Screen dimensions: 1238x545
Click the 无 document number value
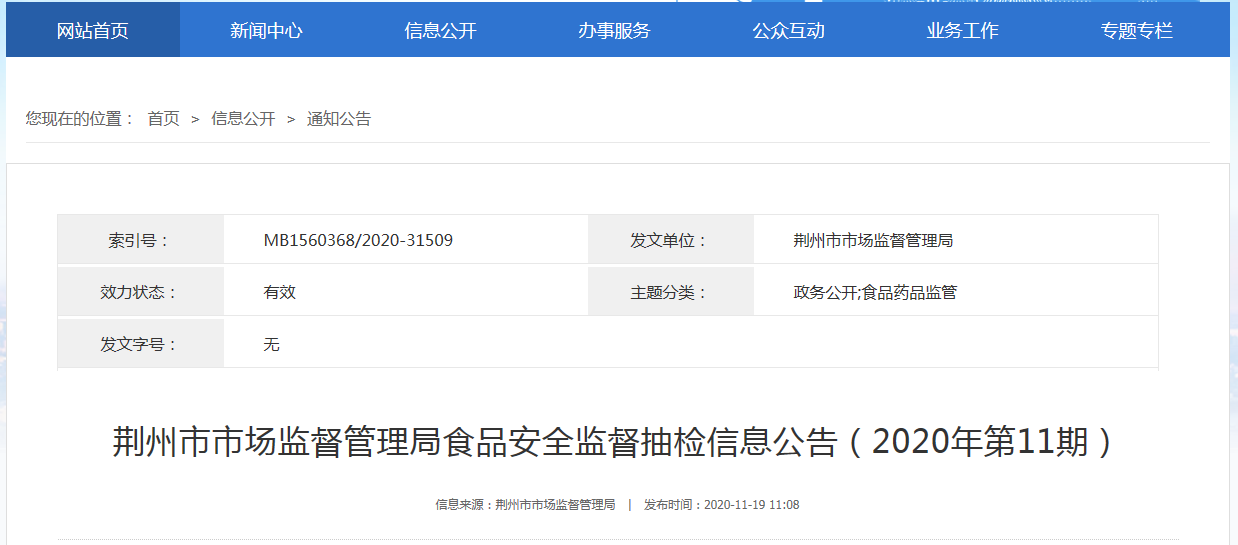pos(271,344)
